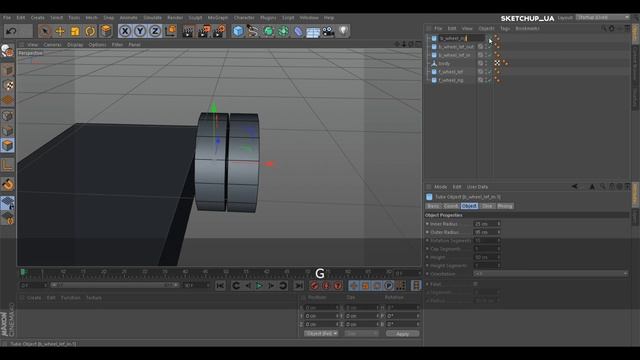This screenshot has width=640, height=360.
Task: Select the Live Selection arrow tool
Action: pos(44,31)
